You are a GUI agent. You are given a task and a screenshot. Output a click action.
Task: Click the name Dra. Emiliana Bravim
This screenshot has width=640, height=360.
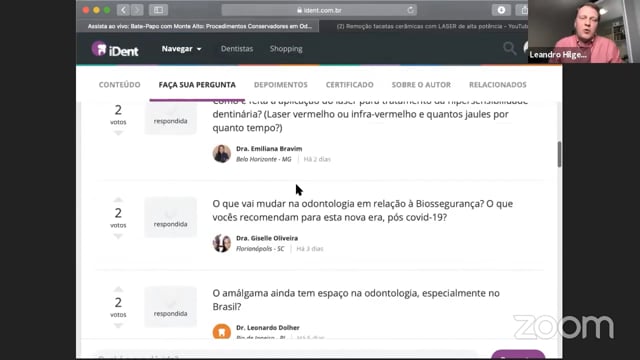(269, 149)
